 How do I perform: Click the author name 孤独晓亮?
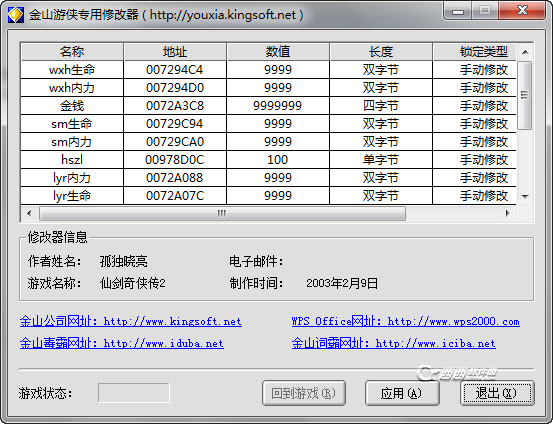point(124,261)
